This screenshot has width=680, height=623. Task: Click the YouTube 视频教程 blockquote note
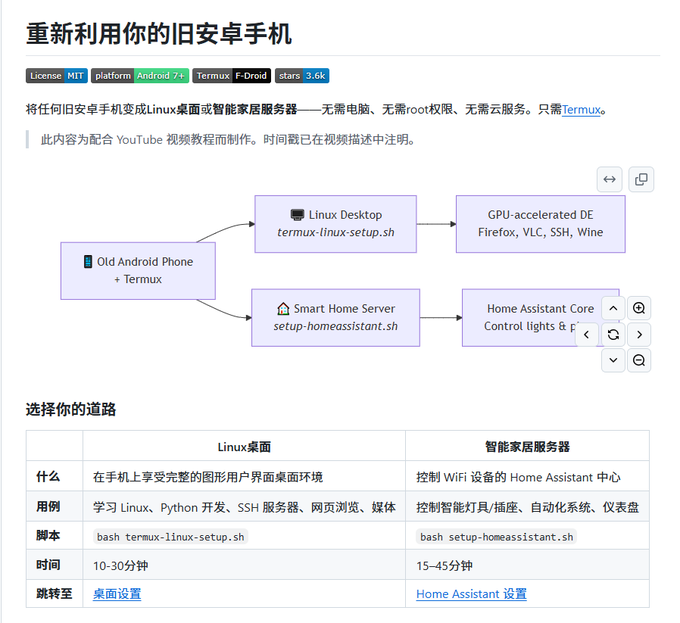[x=228, y=140]
